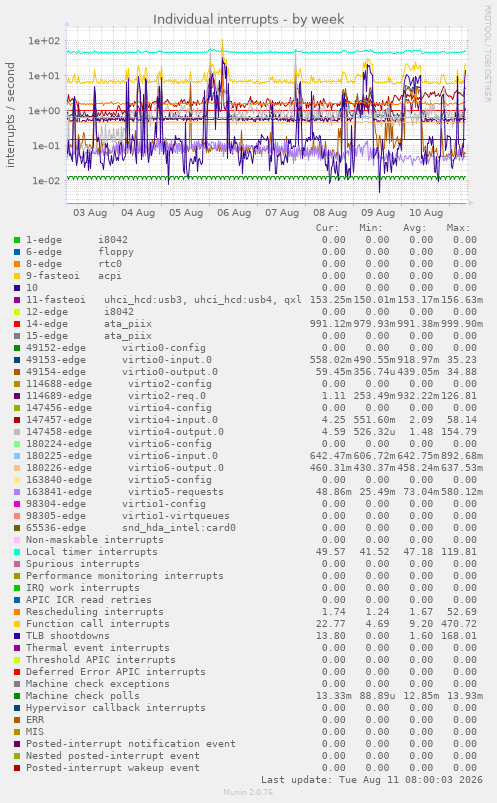Click the 10 Aug axis label

(x=426, y=213)
